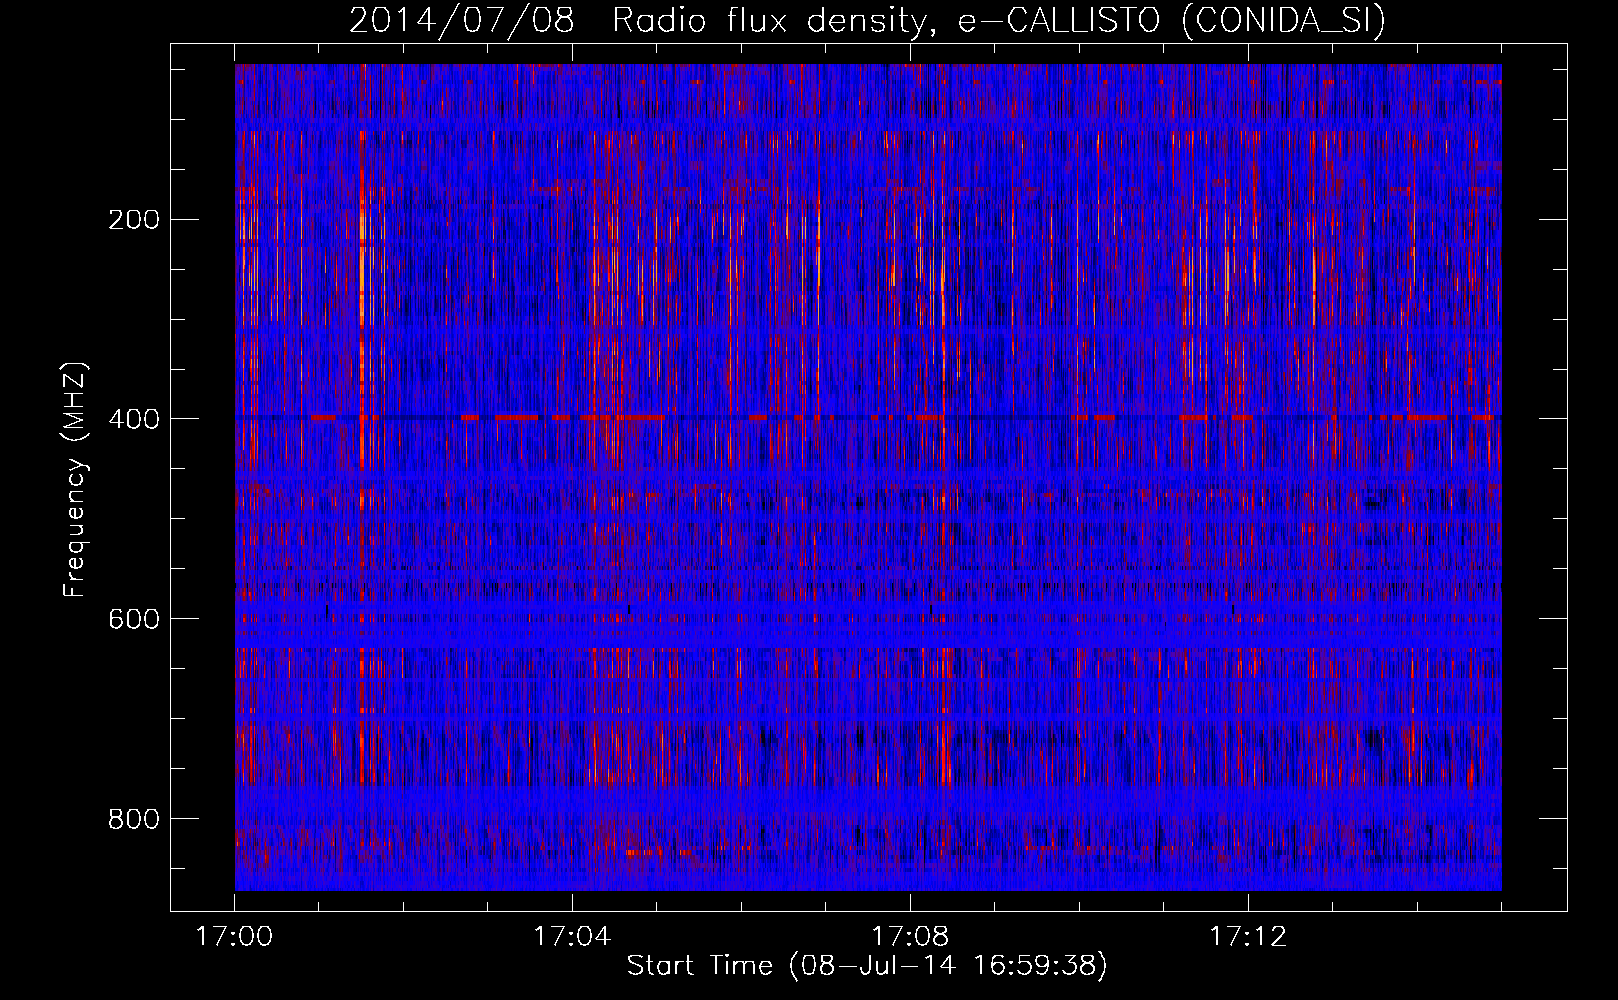Click the 17:08 time tick label
Screen dimensions: 1618x1000
tap(910, 937)
